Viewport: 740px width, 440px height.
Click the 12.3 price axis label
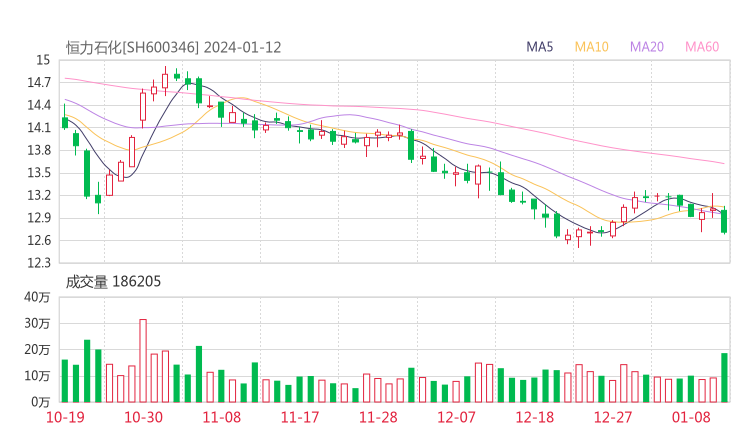(x=39, y=263)
